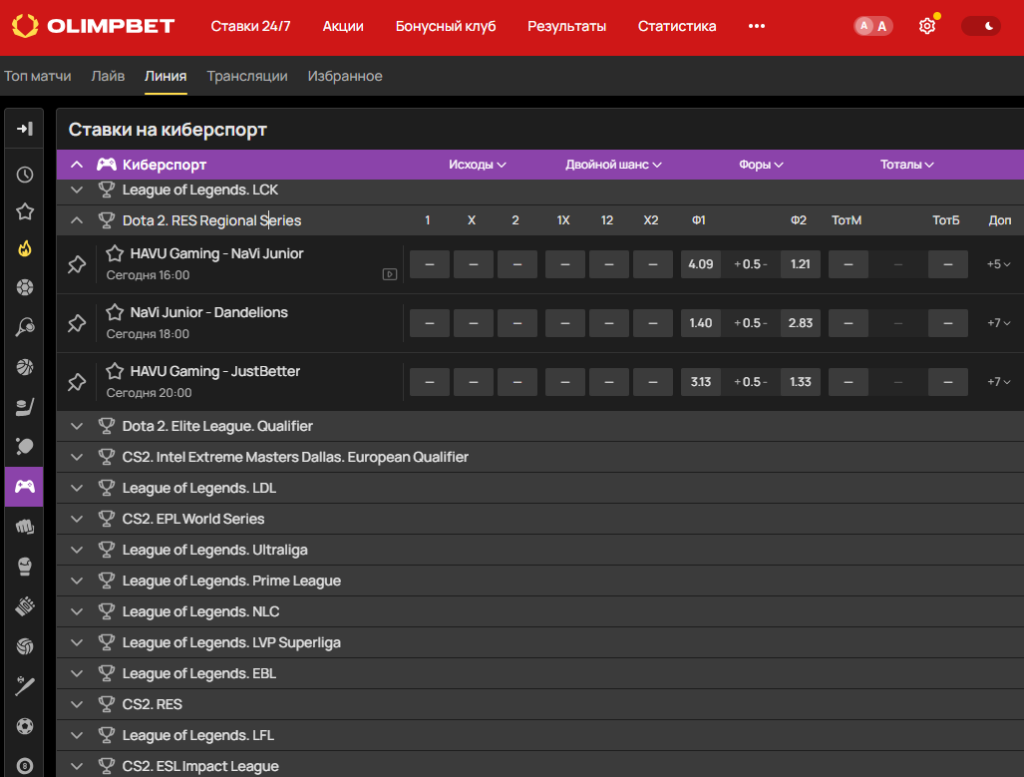1024x777 pixels.
Task: Bet on odds 2.83 for Dandelions
Action: coord(800,323)
